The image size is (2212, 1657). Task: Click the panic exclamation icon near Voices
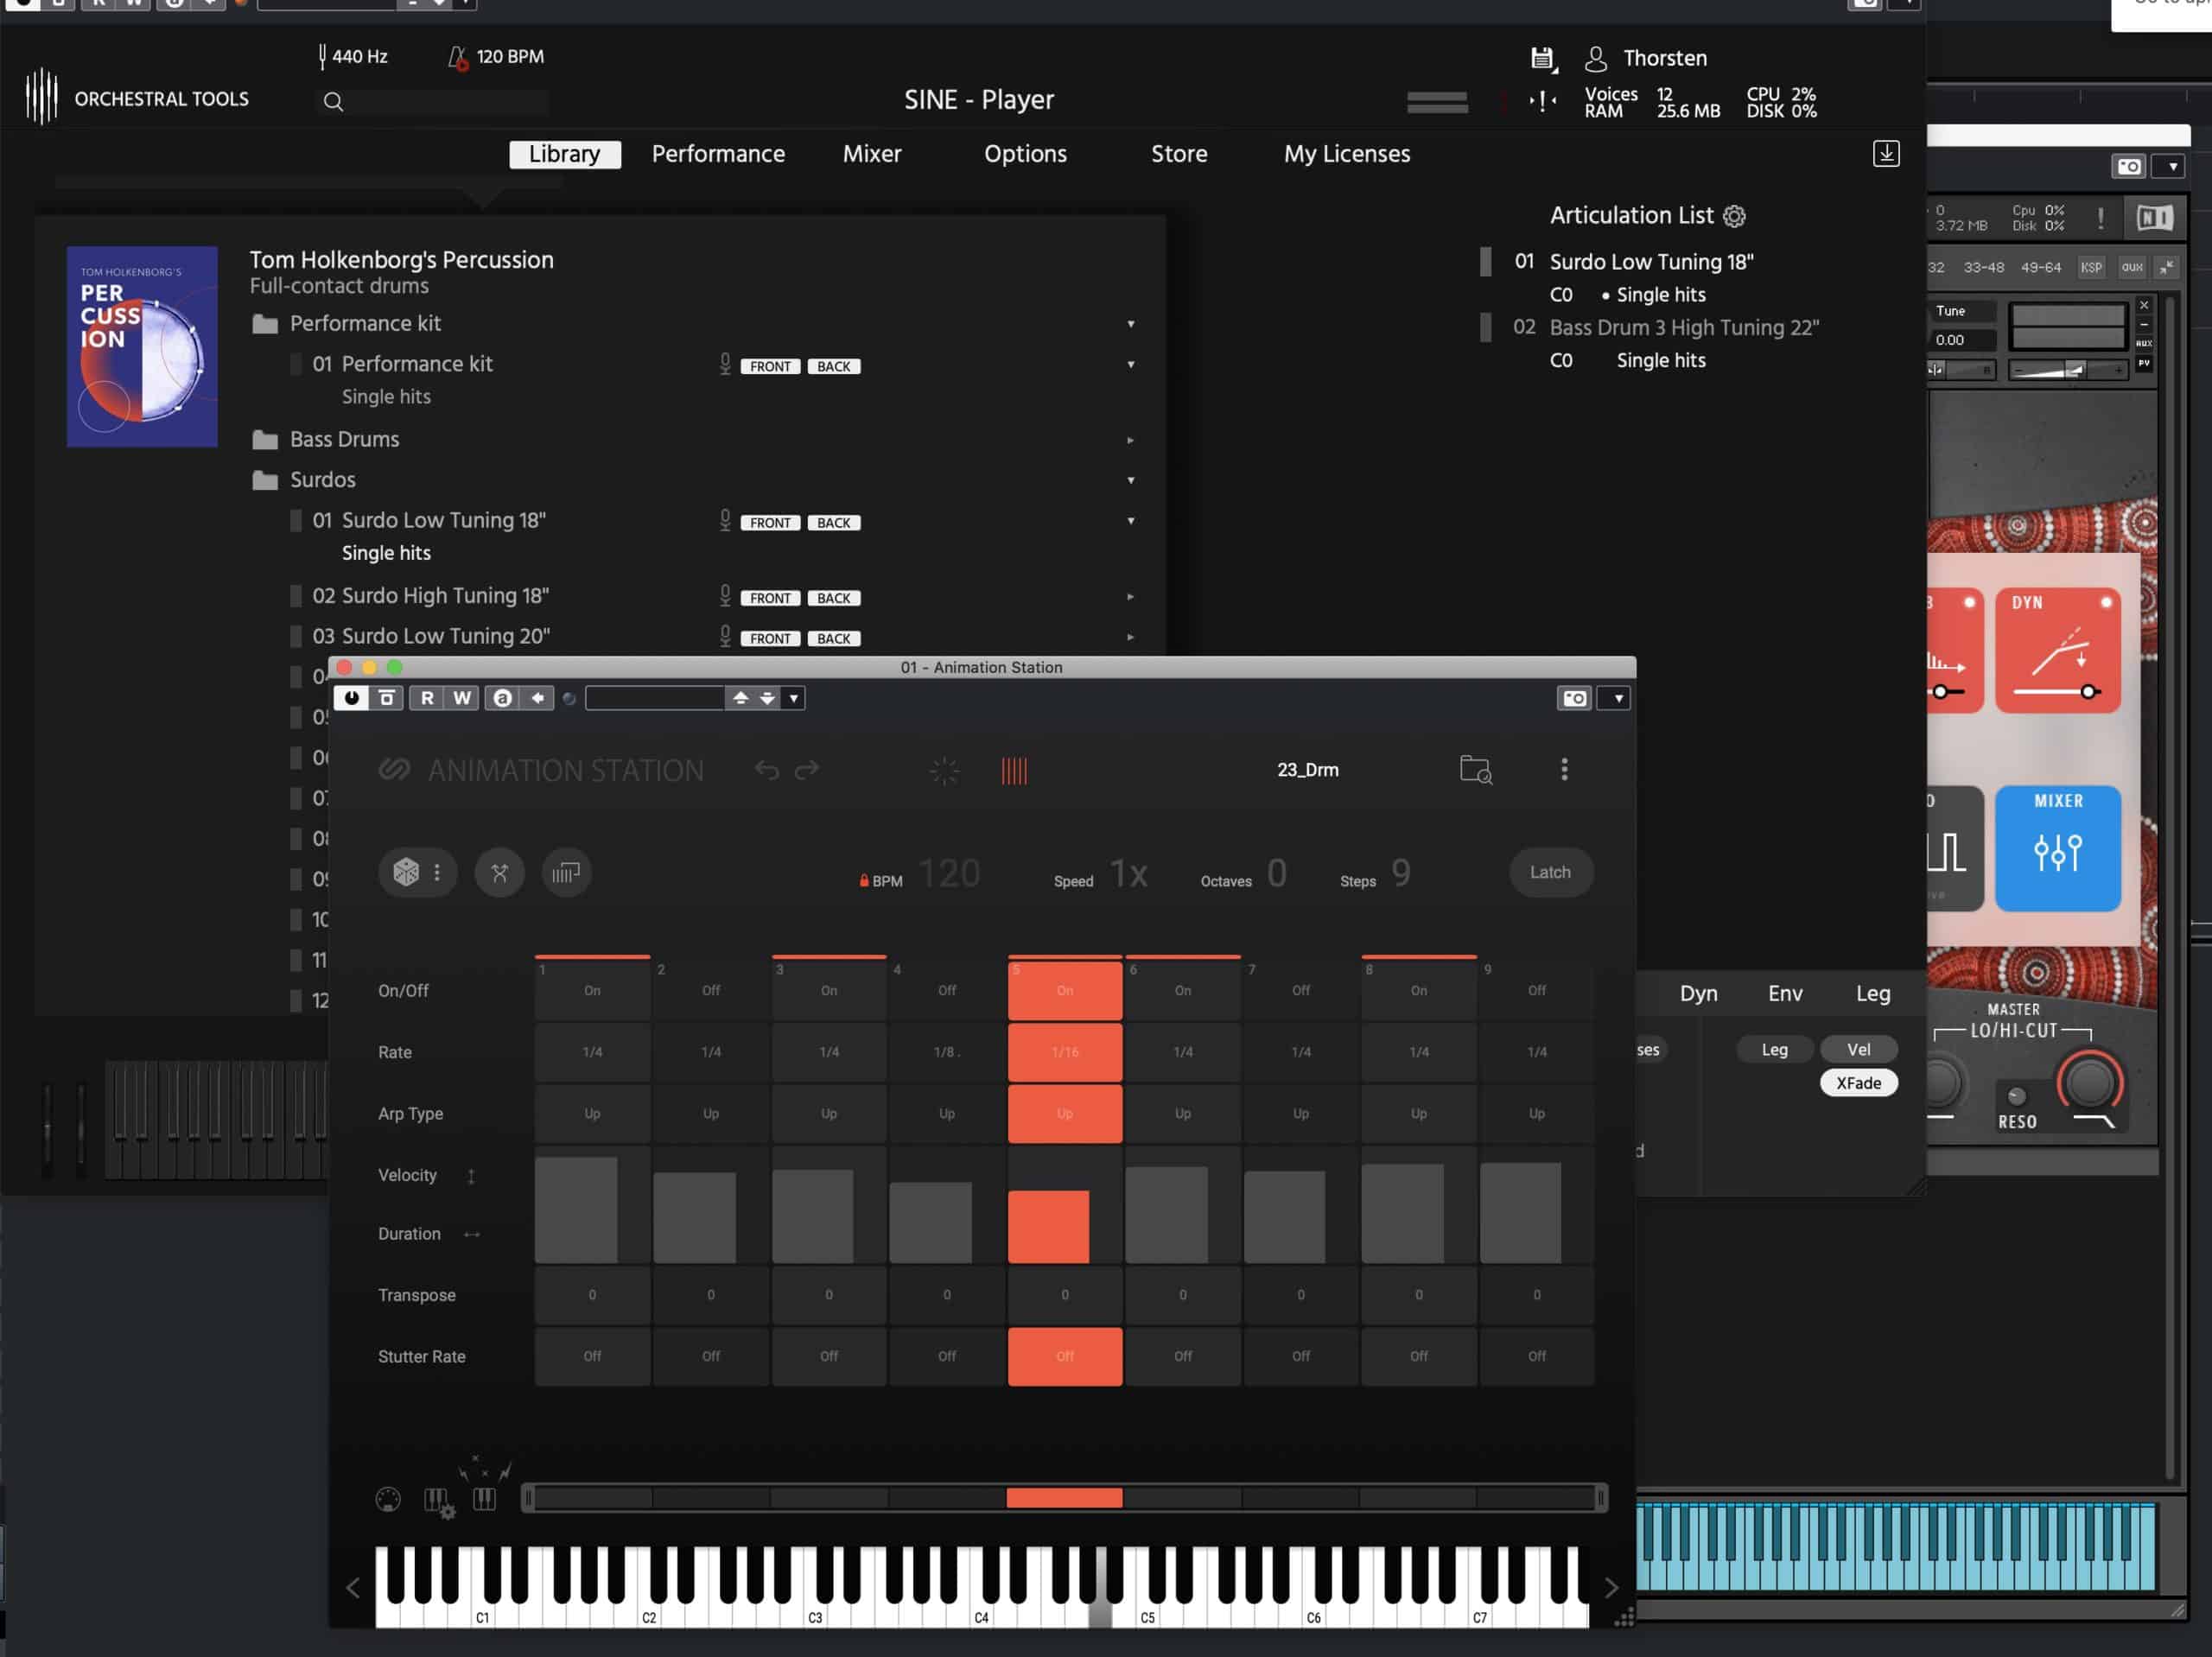point(1543,101)
